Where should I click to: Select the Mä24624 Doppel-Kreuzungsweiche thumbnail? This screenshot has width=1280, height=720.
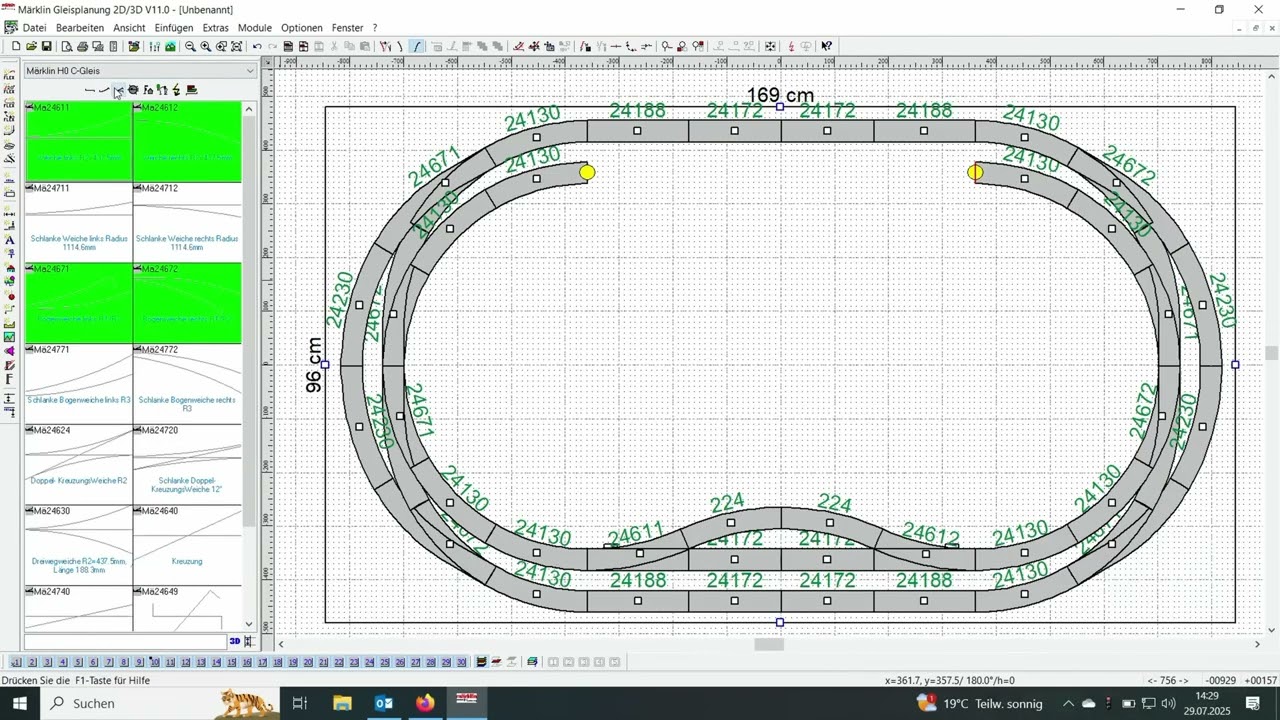[78, 464]
